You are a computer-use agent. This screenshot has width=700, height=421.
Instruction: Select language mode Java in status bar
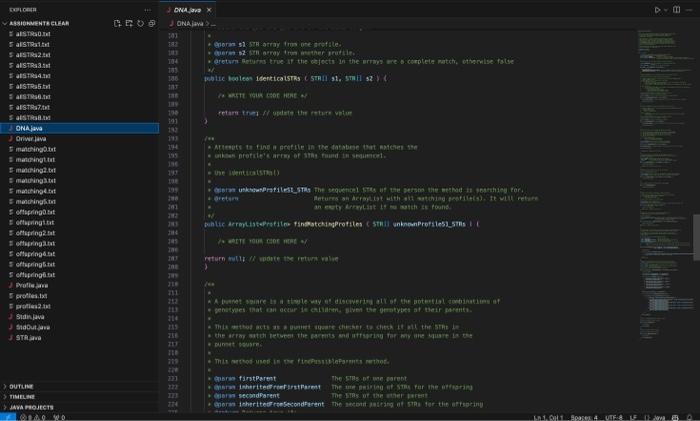(x=655, y=417)
